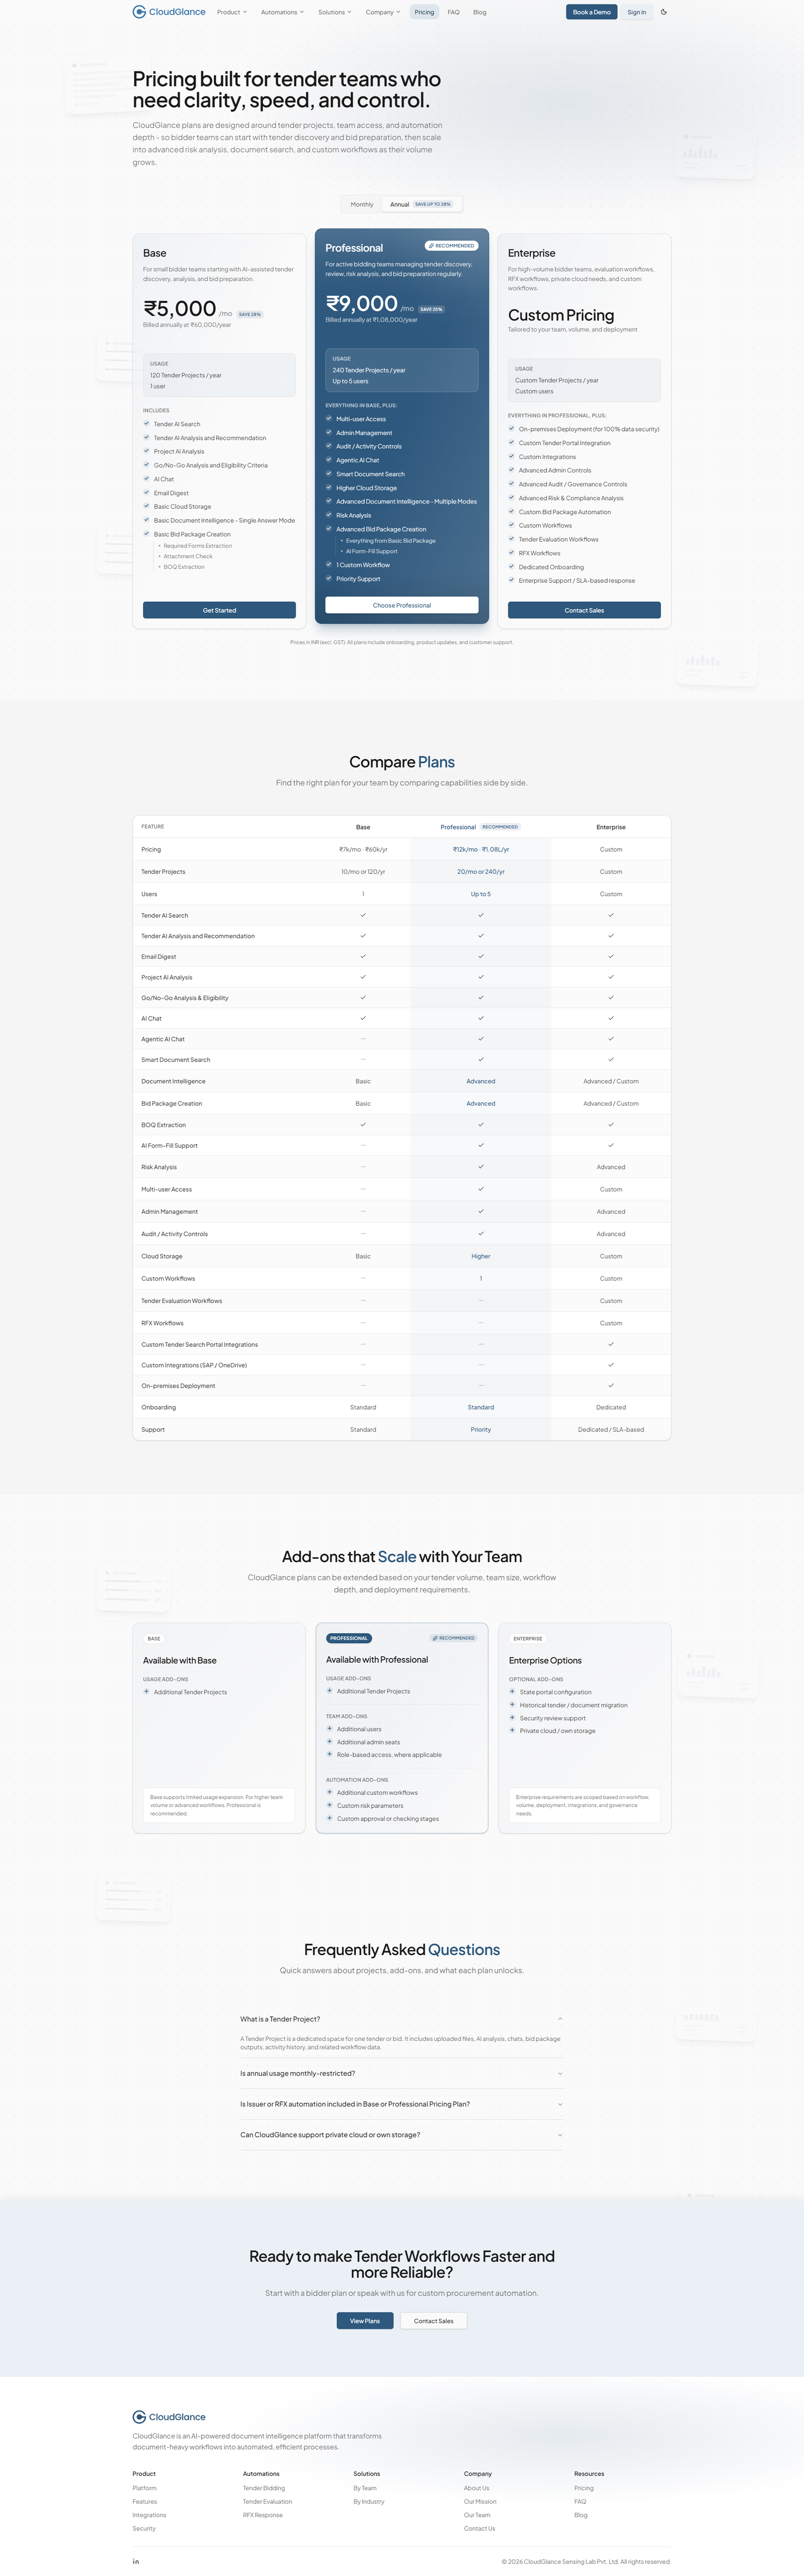Open the Tender Evaluation footer link
Screen dimensions: 804x2576
[x=267, y=2501]
